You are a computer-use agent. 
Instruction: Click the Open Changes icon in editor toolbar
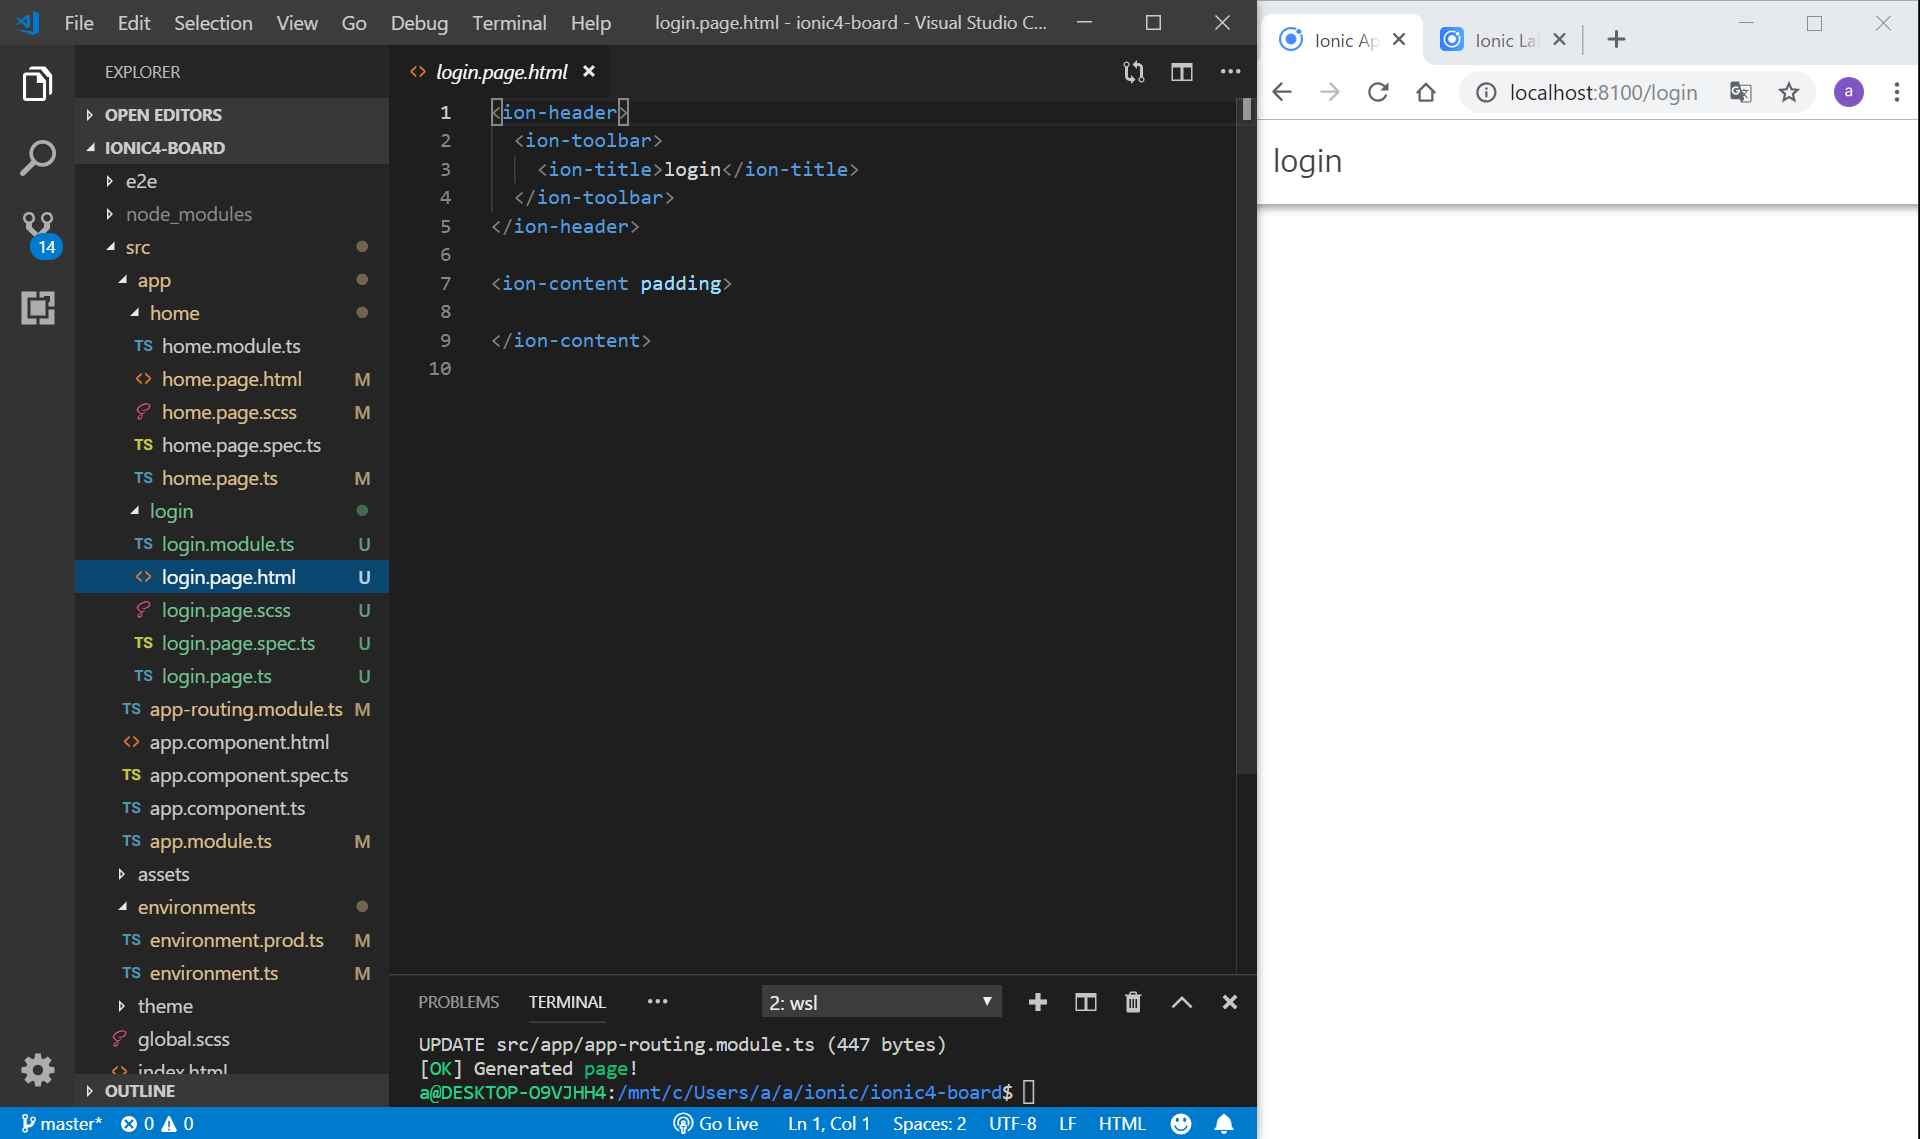[x=1133, y=72]
